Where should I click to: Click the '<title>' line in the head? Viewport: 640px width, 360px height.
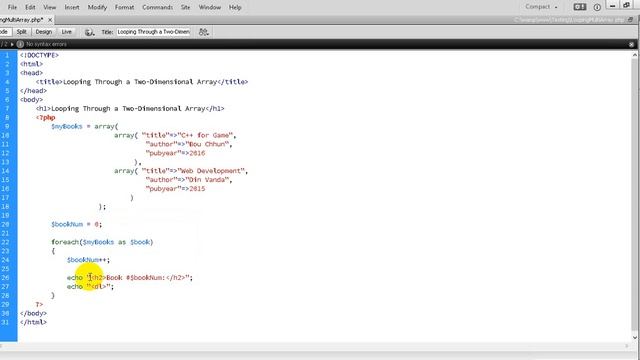pos(142,82)
